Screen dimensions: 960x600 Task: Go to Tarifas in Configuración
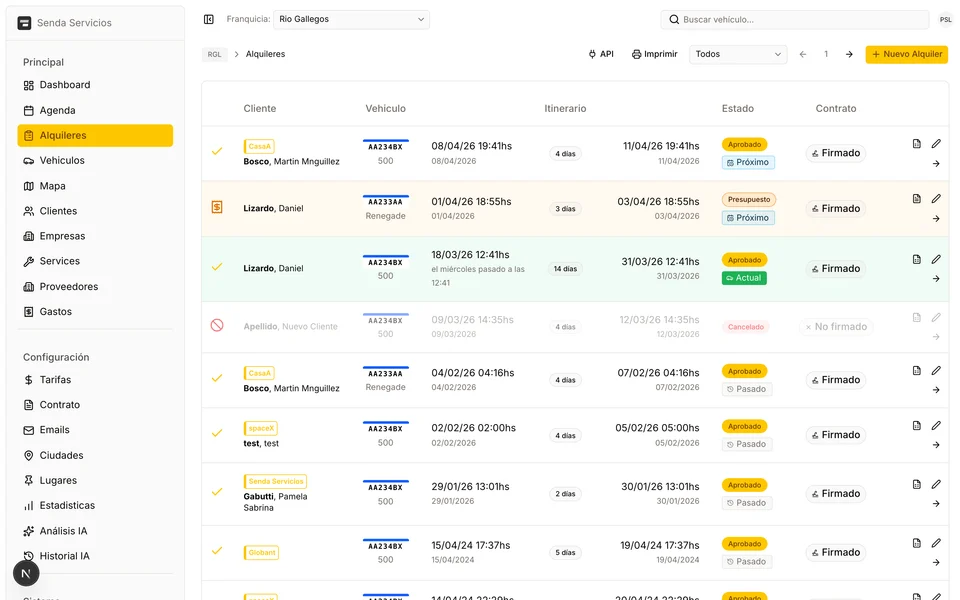coord(55,380)
